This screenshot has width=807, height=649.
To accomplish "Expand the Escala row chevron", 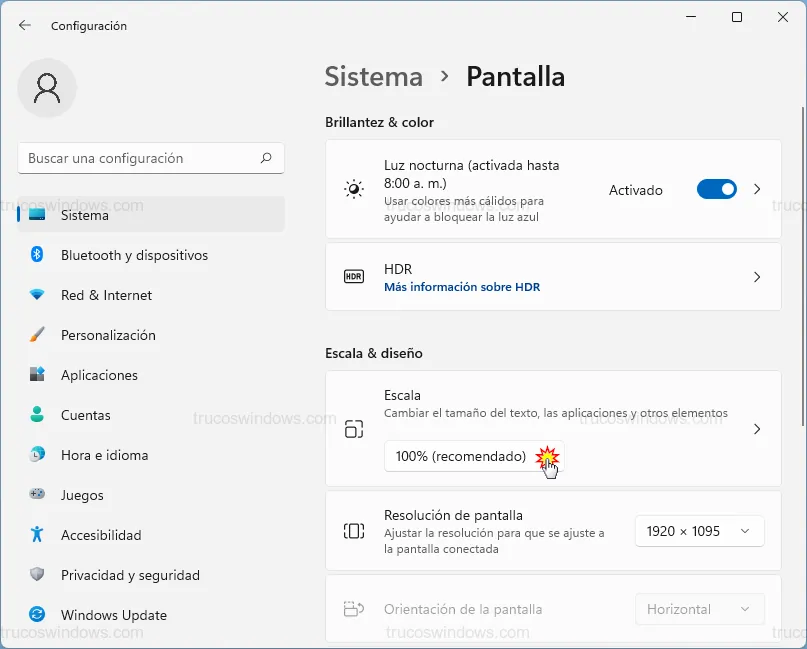I will click(x=757, y=429).
